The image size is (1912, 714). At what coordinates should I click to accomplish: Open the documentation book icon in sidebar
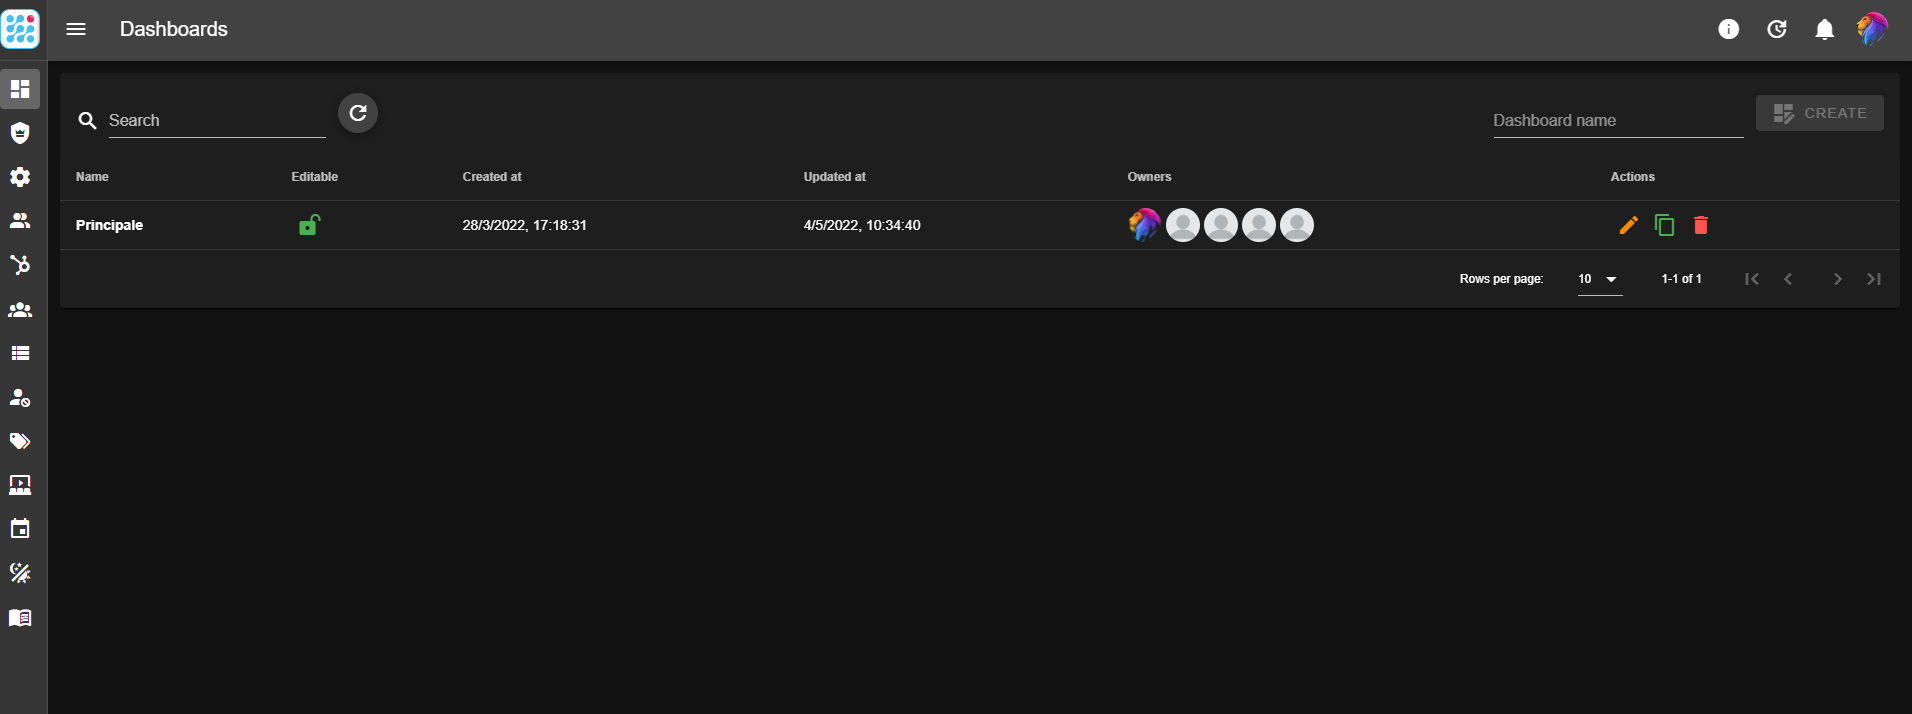tap(20, 617)
